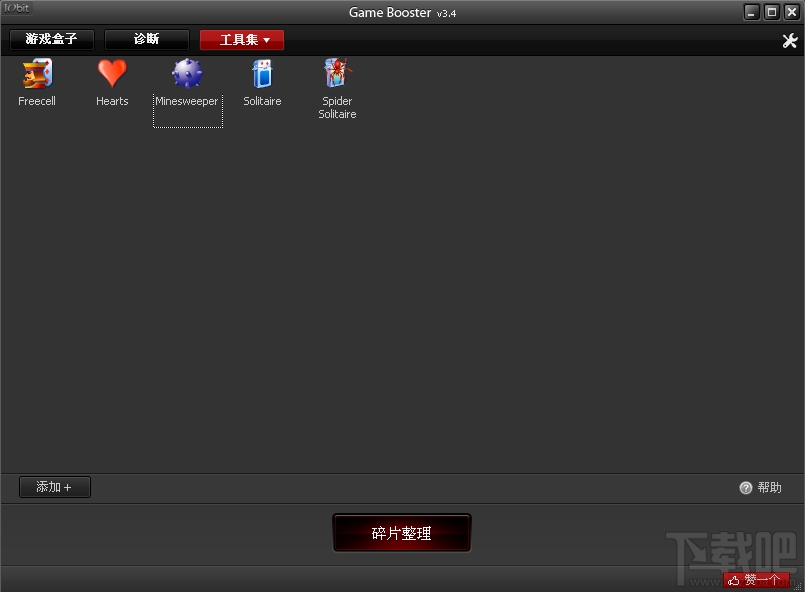Open the wrench and screwdriver settings icon
Screen dimensions: 805x592
tap(790, 41)
